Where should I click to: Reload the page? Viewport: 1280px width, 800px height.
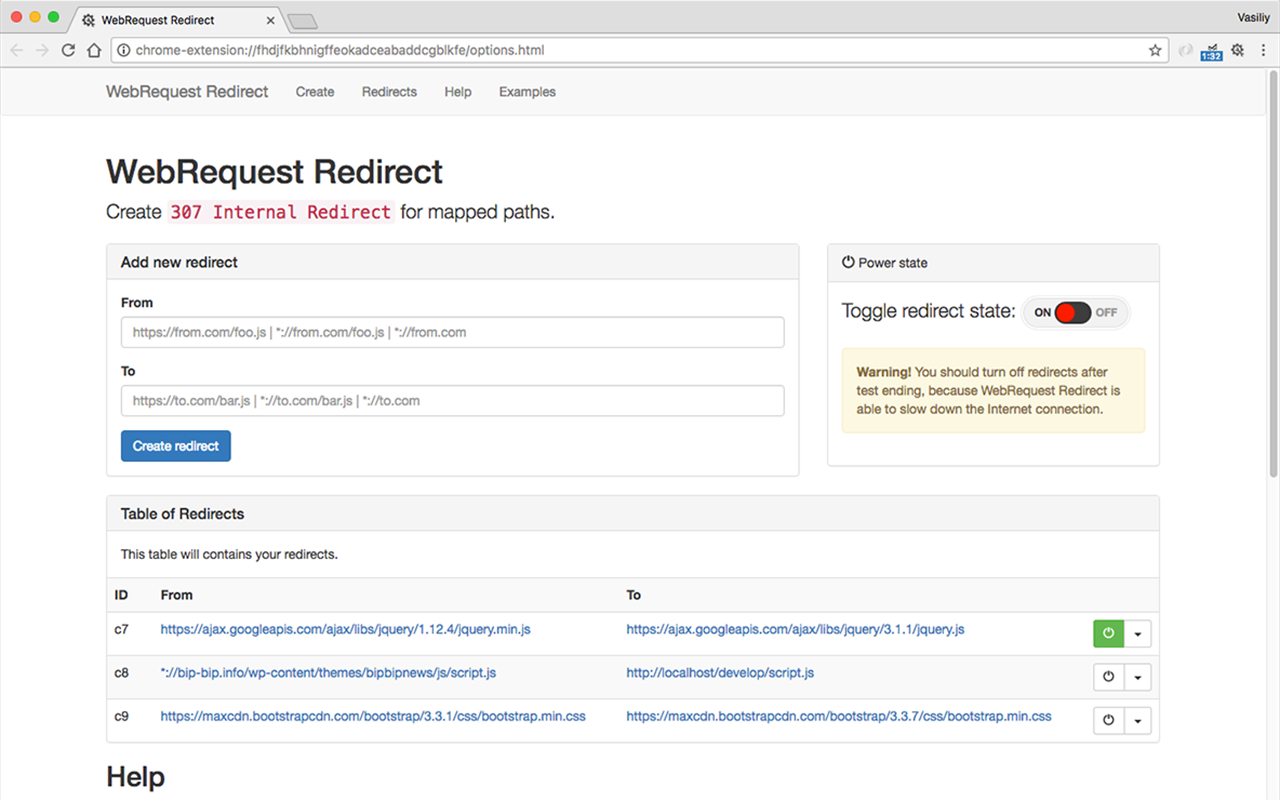click(x=68, y=50)
